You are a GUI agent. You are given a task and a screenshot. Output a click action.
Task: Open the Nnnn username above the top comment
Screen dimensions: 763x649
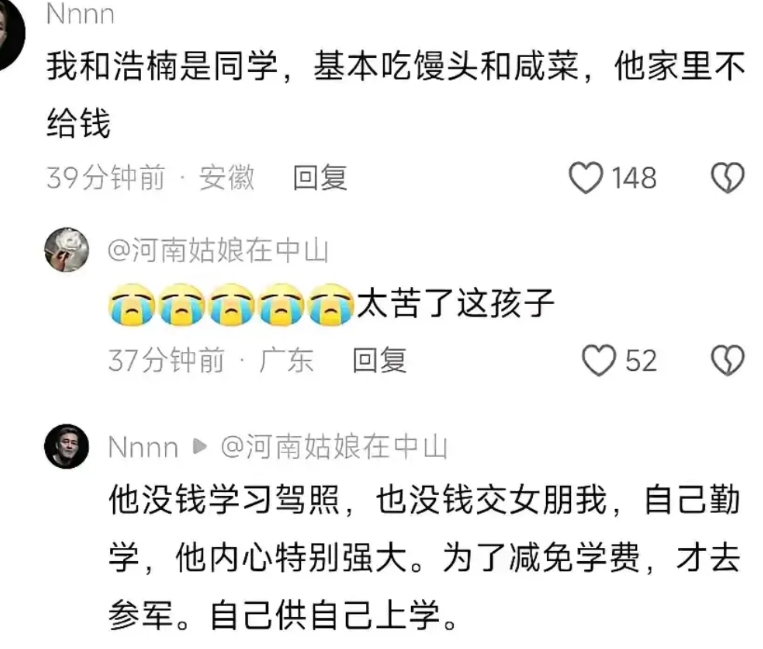click(80, 14)
